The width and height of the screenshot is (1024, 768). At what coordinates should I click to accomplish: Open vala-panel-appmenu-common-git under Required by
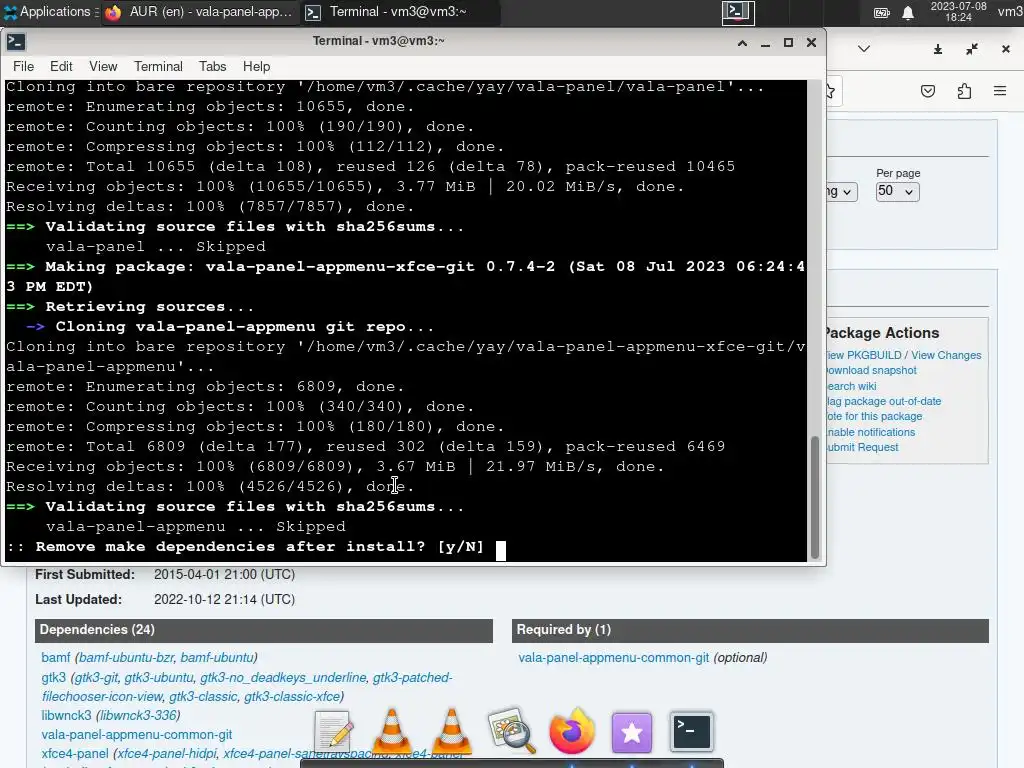[613, 658]
